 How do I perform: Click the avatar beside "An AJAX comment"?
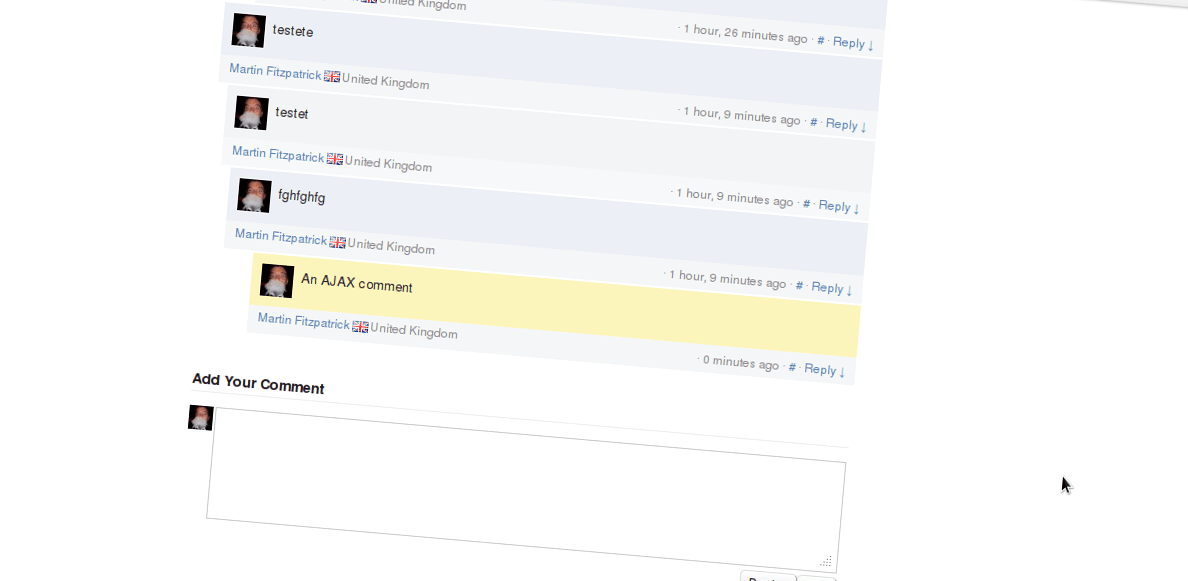[x=276, y=280]
